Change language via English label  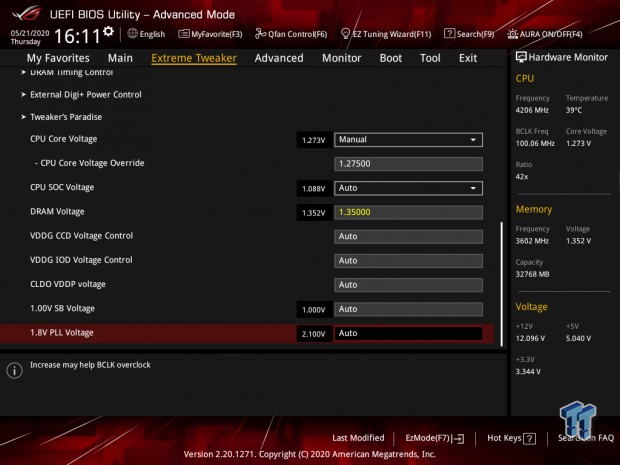click(x=152, y=34)
